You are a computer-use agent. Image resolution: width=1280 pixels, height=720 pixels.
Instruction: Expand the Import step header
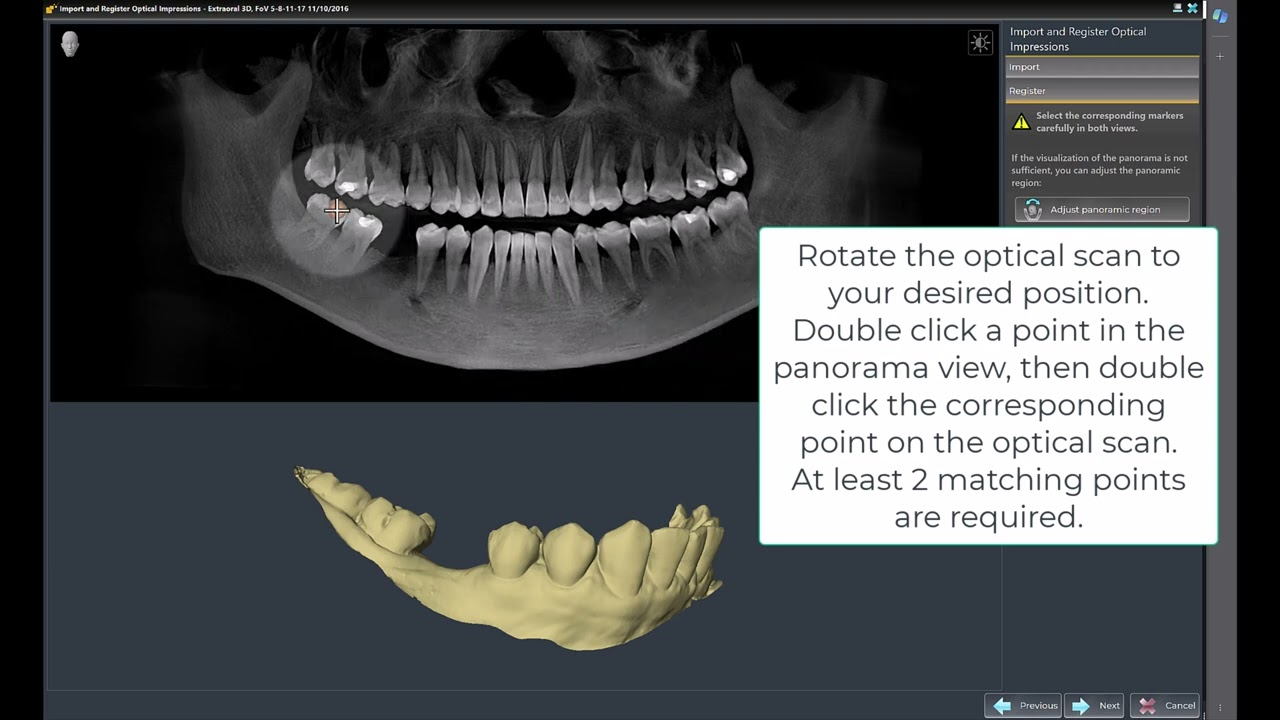click(1102, 67)
